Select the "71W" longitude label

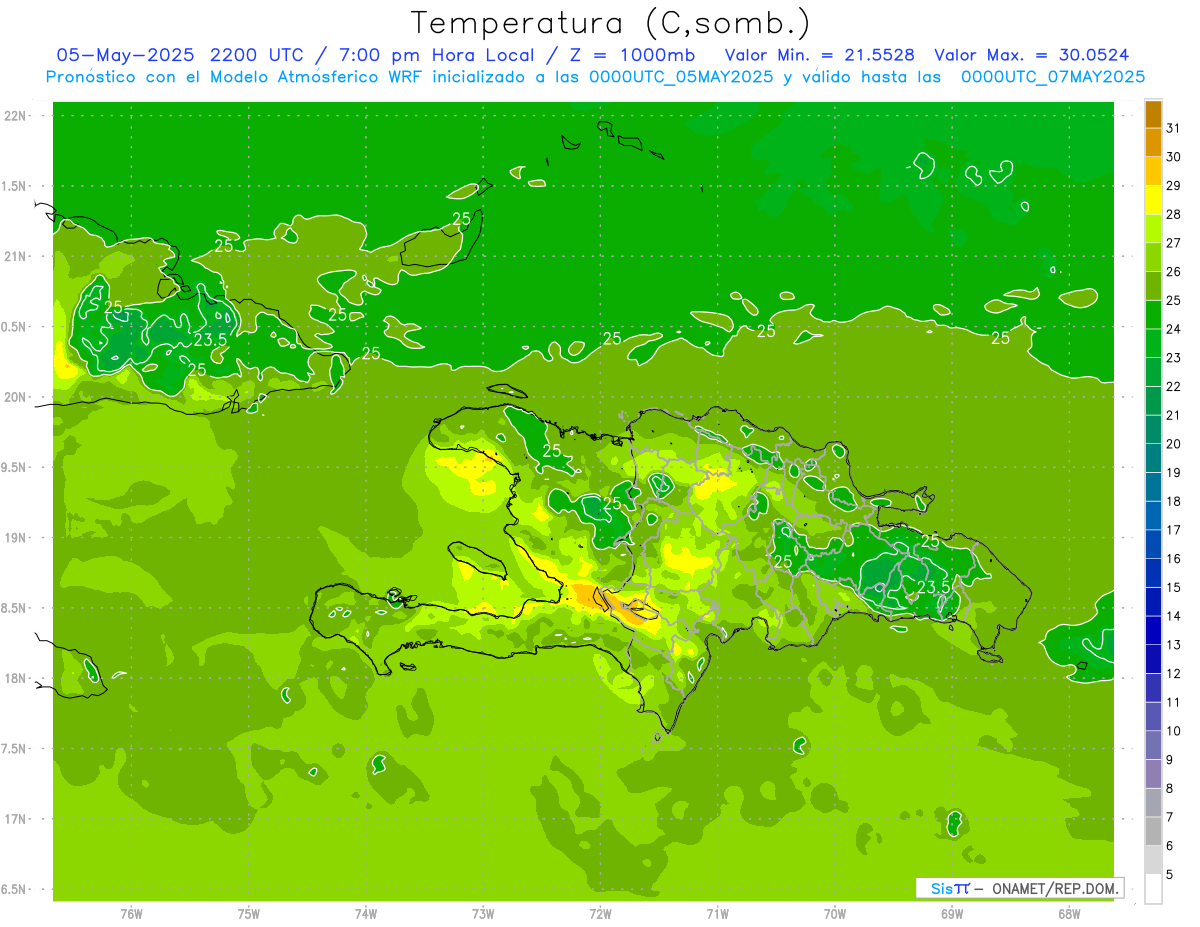[x=717, y=914]
